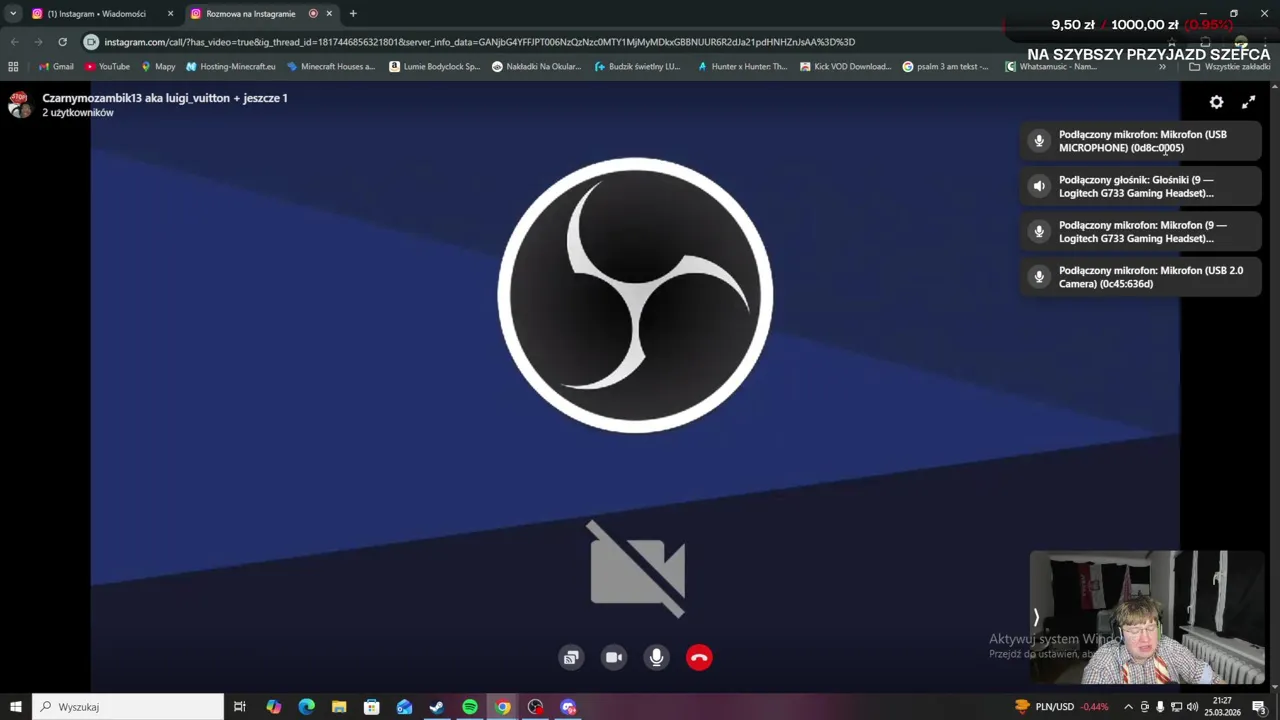
Task: Open the Windows Start menu
Action: coord(15,707)
